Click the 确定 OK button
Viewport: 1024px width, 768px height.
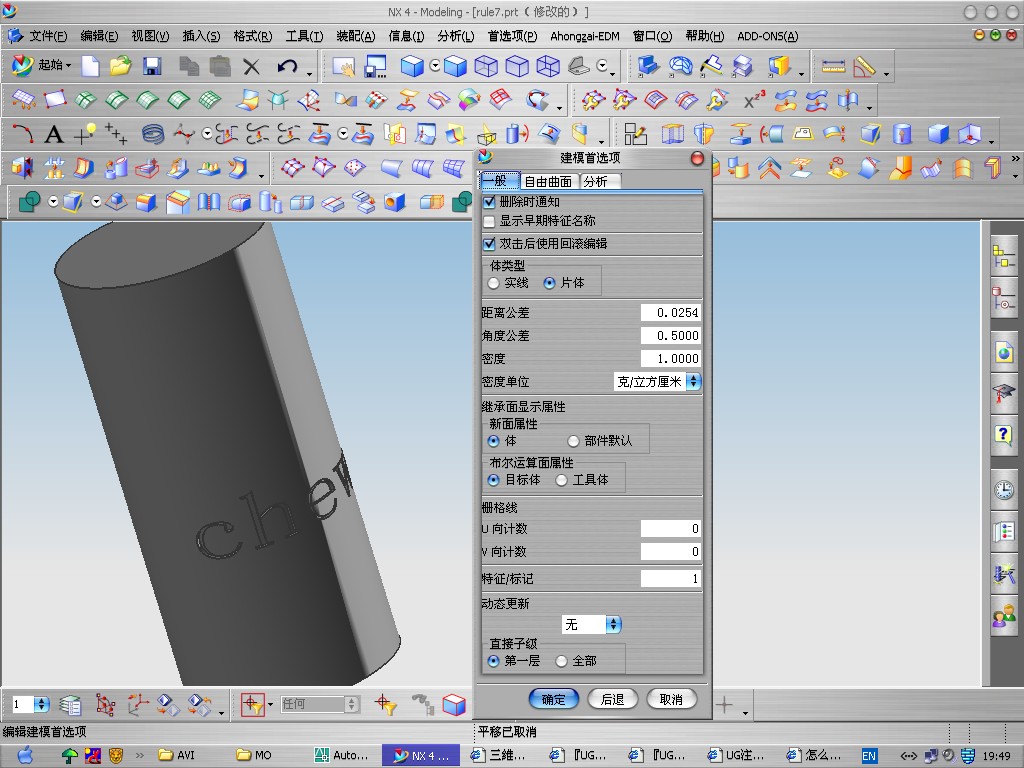pos(554,699)
